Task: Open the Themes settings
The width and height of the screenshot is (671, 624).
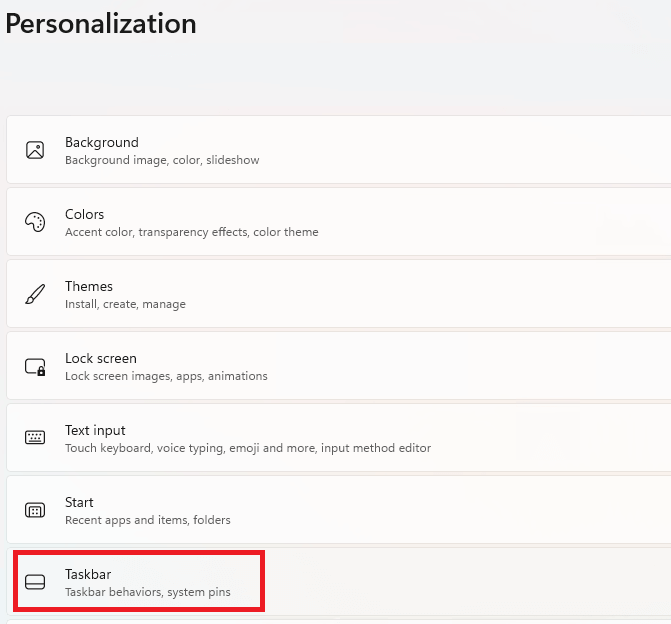Action: (338, 294)
